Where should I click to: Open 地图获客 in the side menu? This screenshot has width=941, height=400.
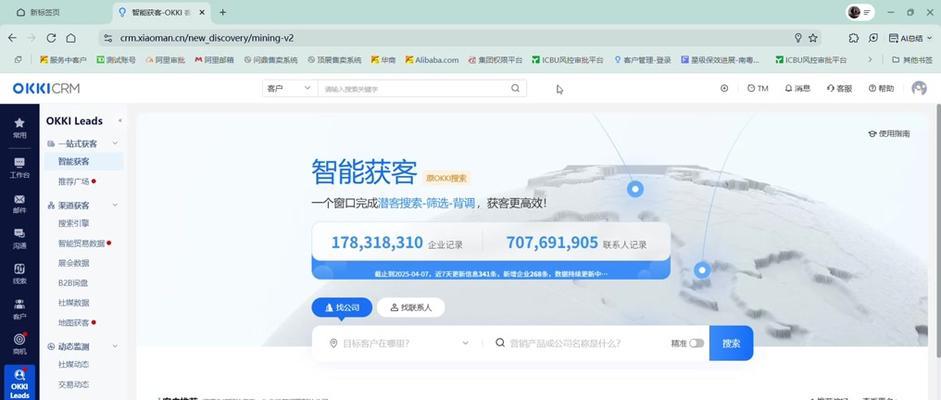(x=73, y=322)
